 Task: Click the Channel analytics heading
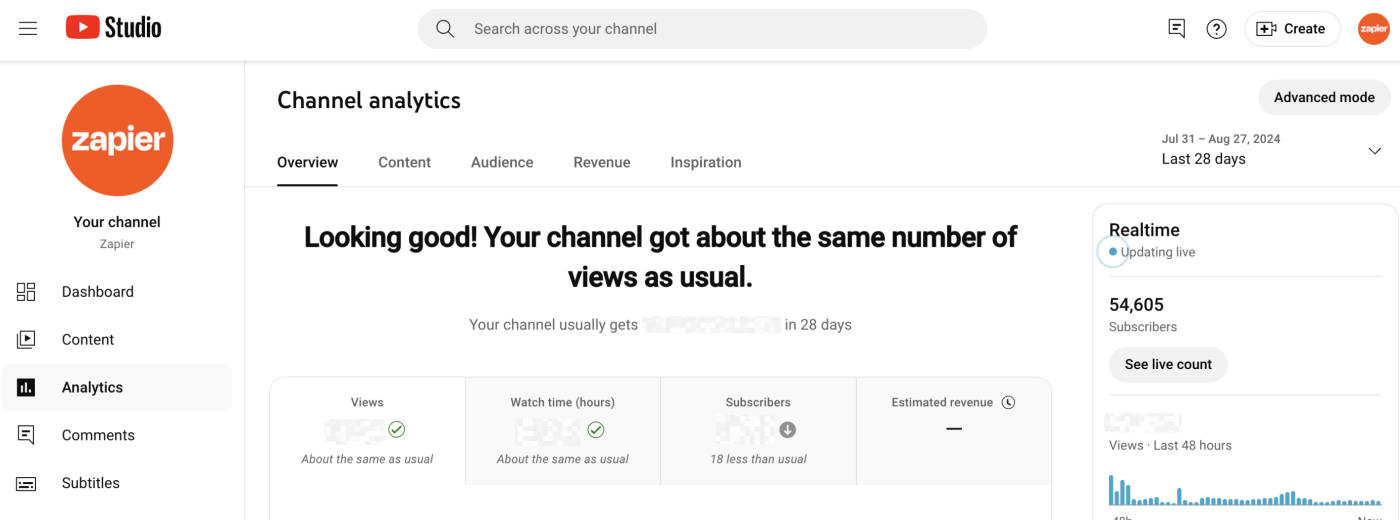369,100
